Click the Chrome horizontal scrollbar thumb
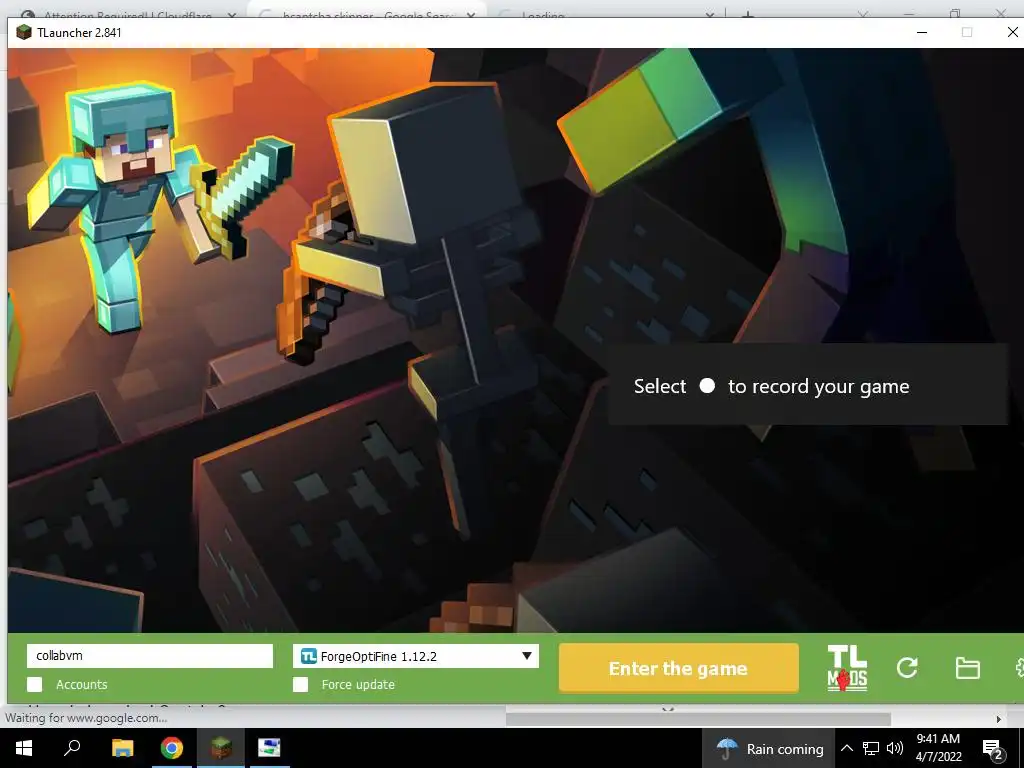This screenshot has height=768, width=1024. [x=698, y=718]
